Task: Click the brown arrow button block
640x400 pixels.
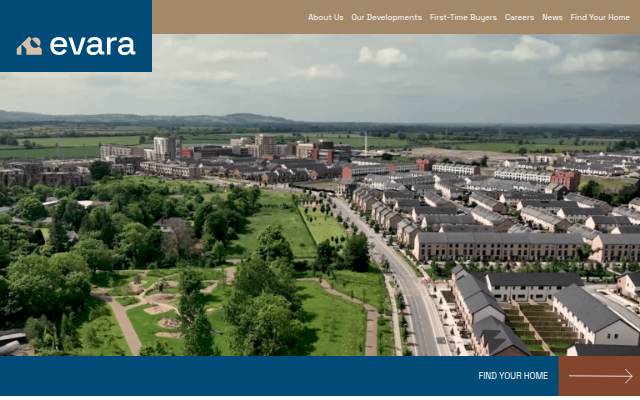Action: [x=599, y=376]
